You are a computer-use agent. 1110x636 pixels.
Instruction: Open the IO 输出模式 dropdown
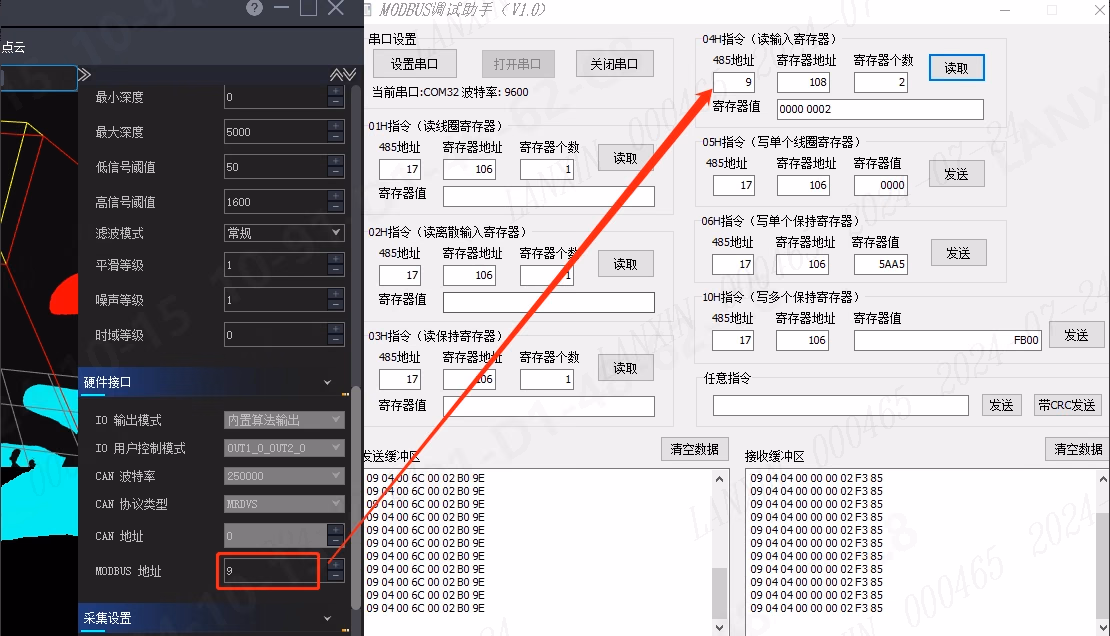click(285, 420)
